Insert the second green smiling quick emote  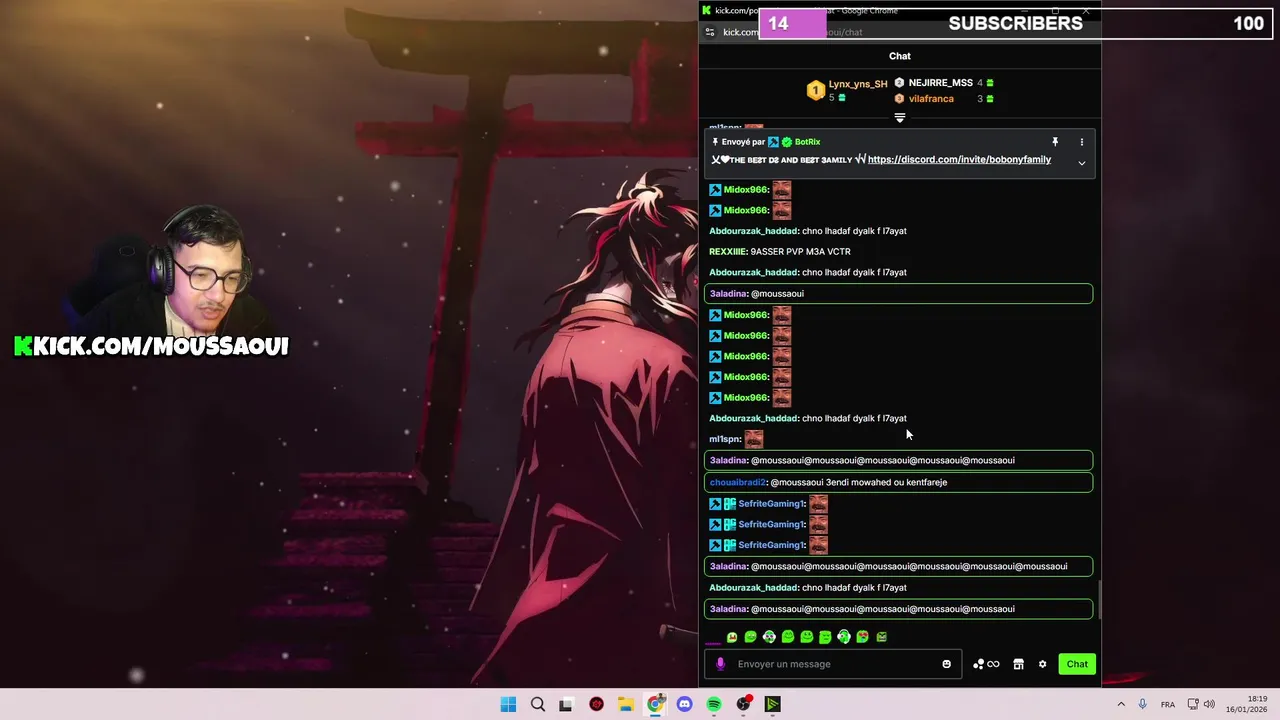pos(751,637)
